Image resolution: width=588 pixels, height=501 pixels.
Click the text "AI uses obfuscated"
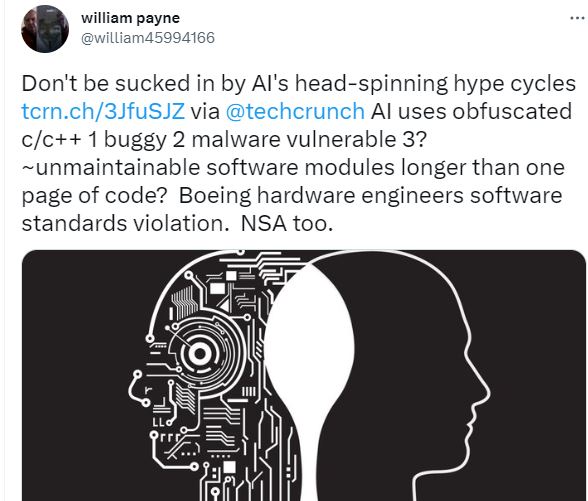click(x=471, y=111)
